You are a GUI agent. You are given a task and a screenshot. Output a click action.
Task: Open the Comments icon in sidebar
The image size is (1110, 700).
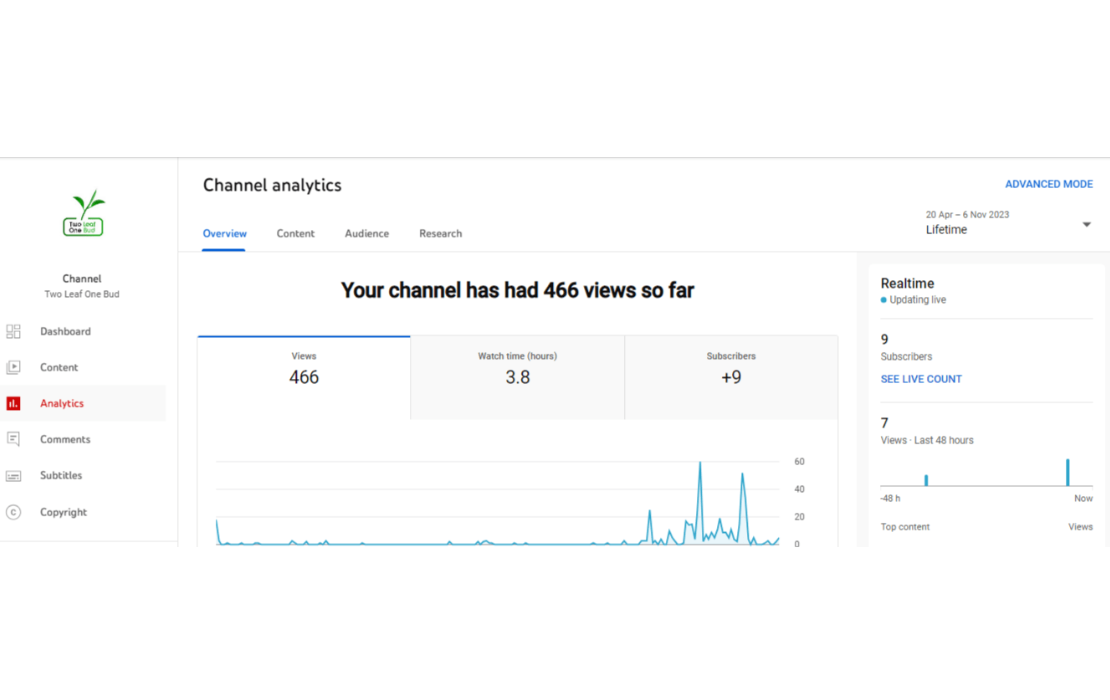[x=13, y=440]
